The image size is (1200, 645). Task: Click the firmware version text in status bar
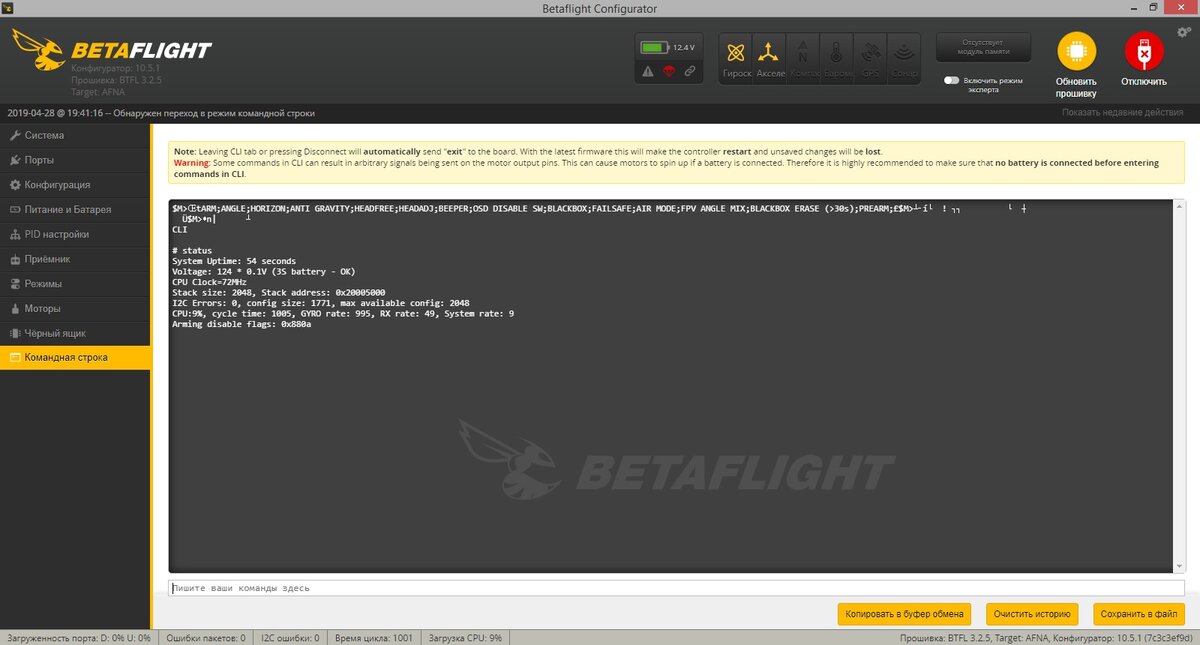pyautogui.click(x=1048, y=638)
